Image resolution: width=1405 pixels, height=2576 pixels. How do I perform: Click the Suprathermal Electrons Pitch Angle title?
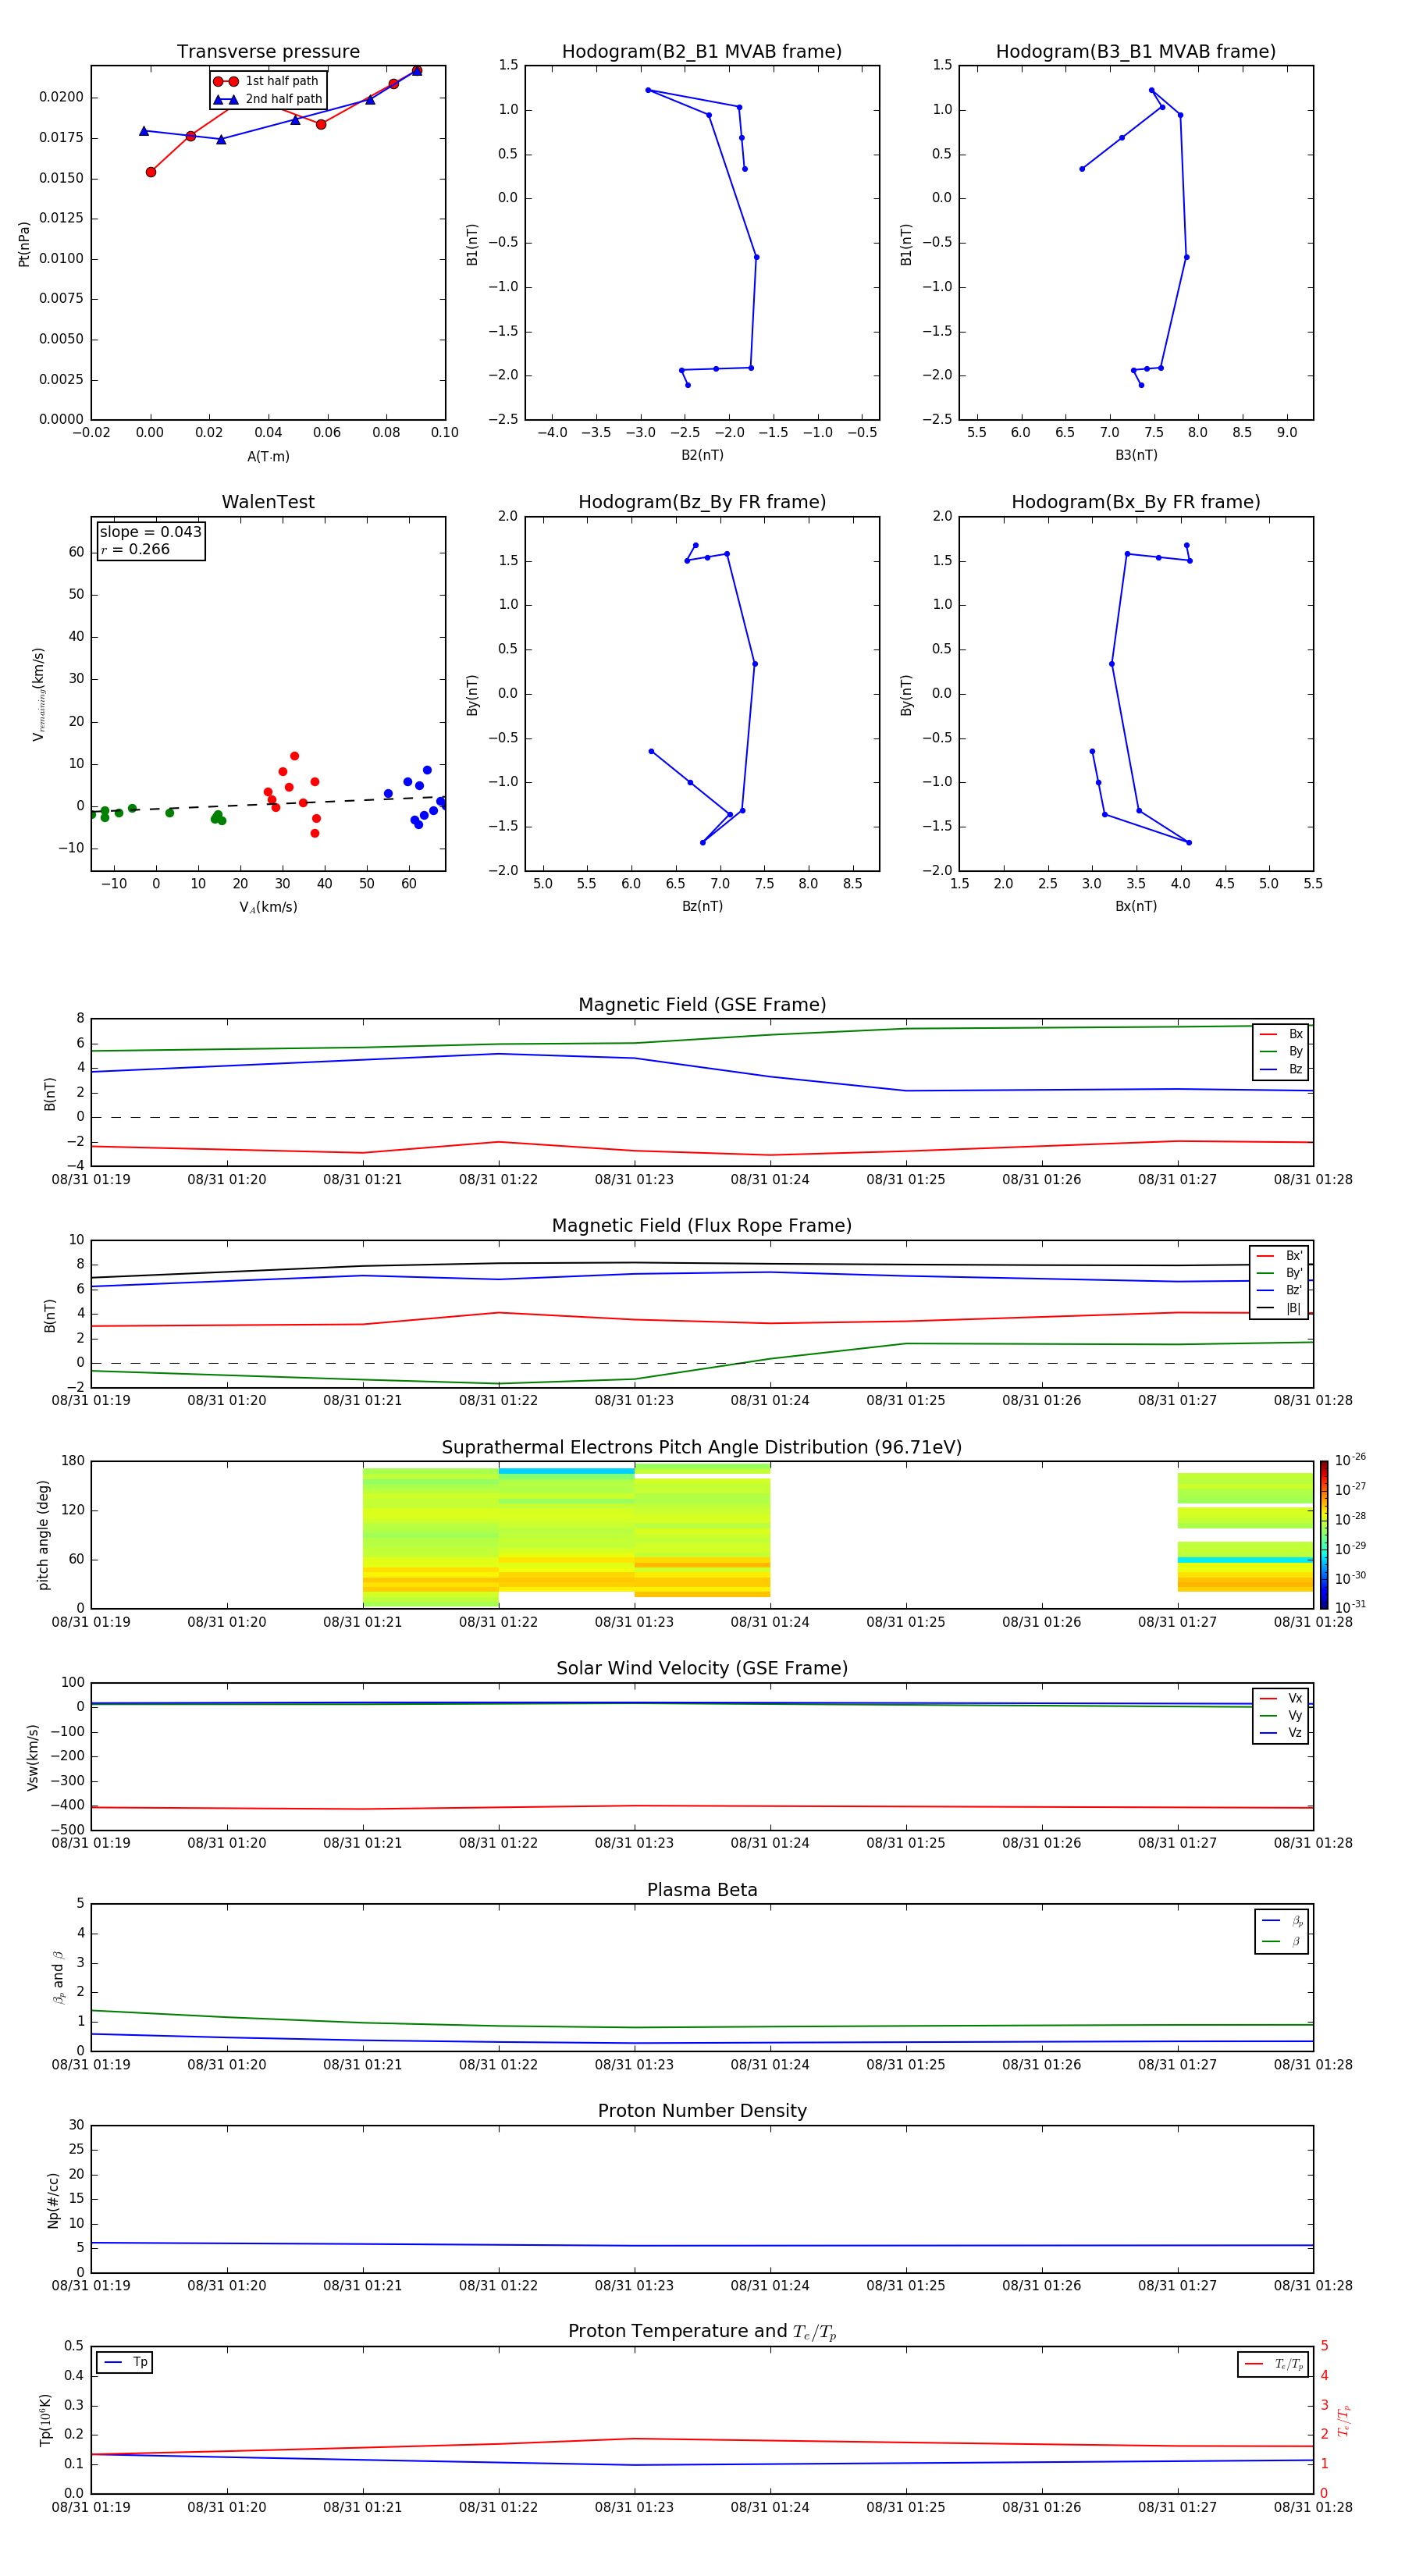point(702,1447)
